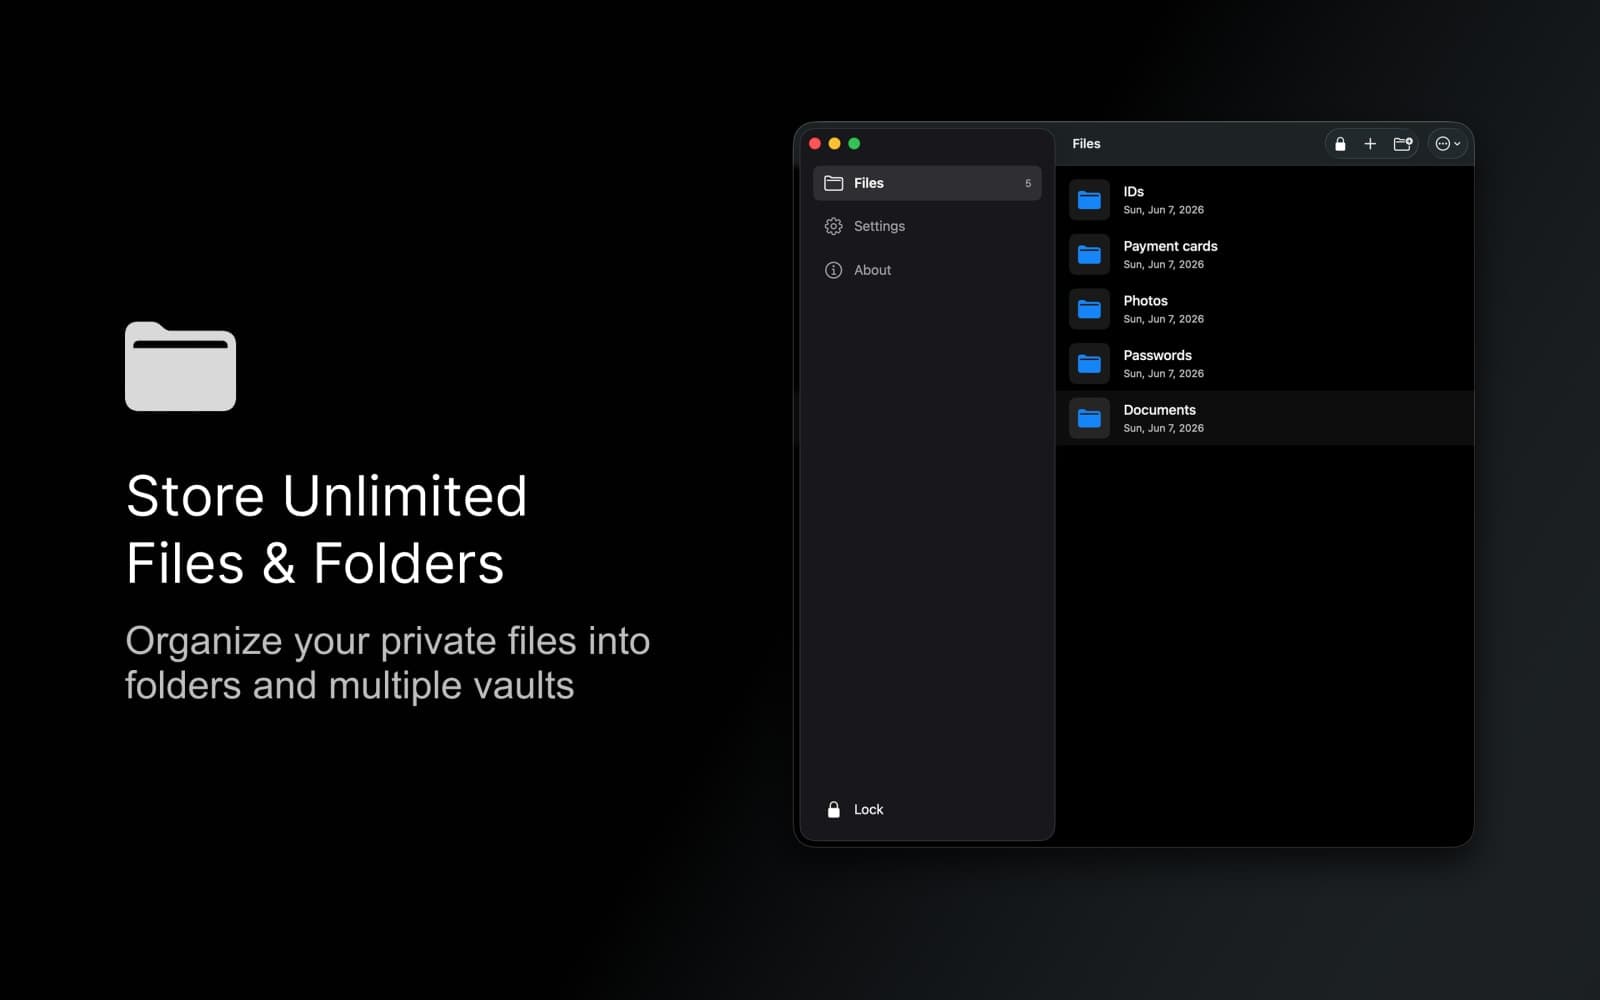Select the Photos folder name
1600x1000 pixels.
coord(1145,300)
